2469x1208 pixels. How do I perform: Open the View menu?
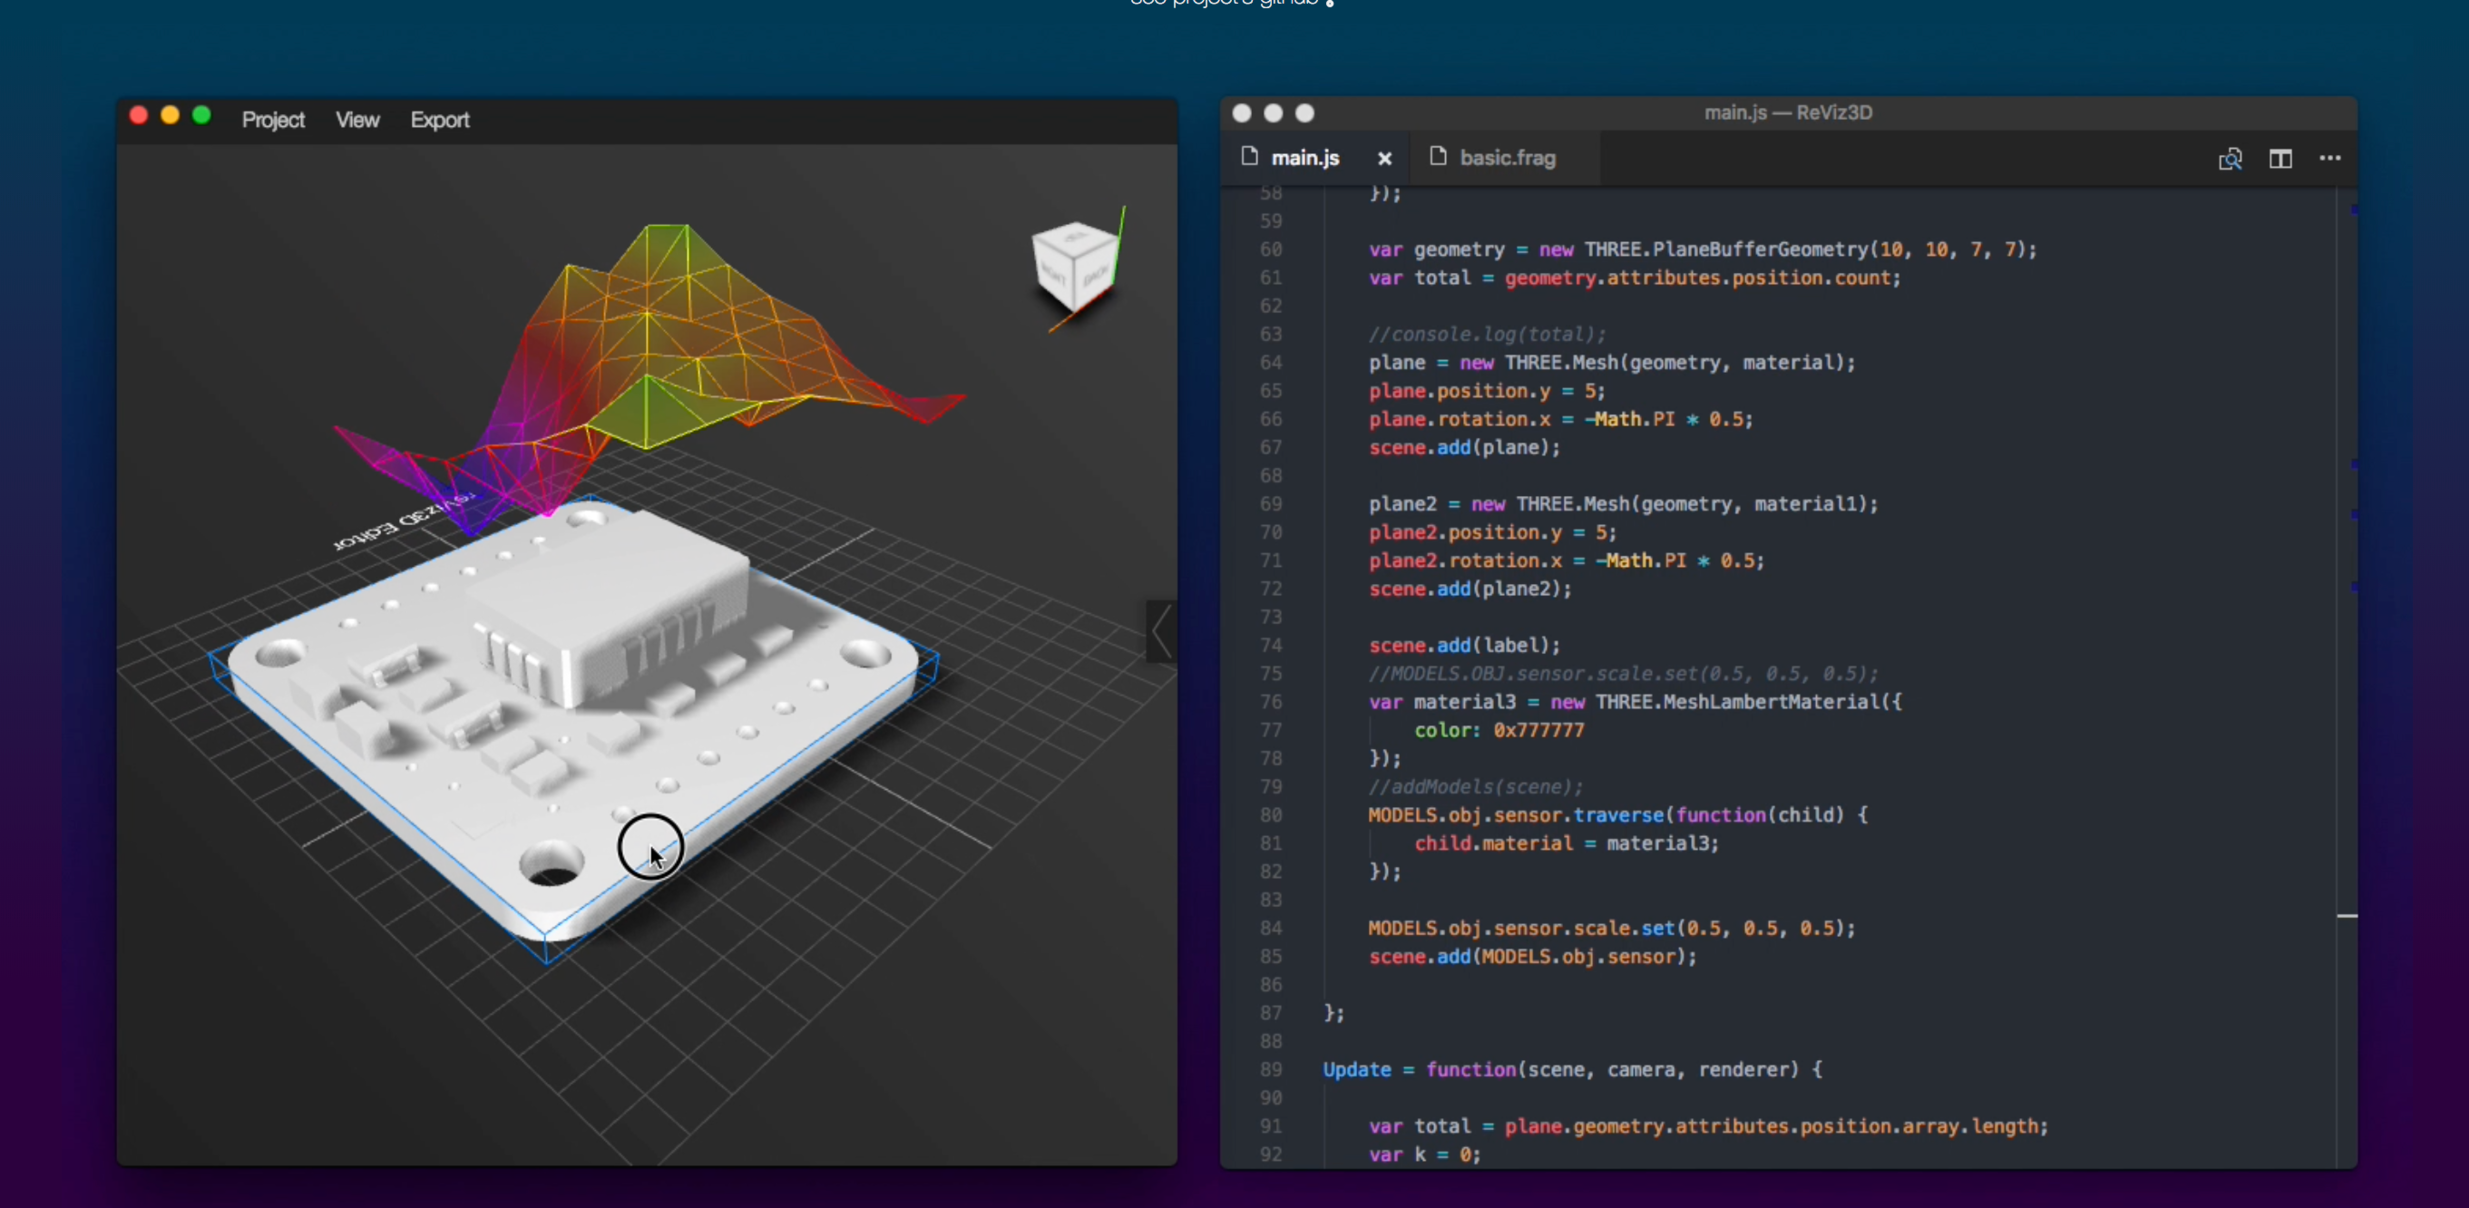(x=357, y=119)
